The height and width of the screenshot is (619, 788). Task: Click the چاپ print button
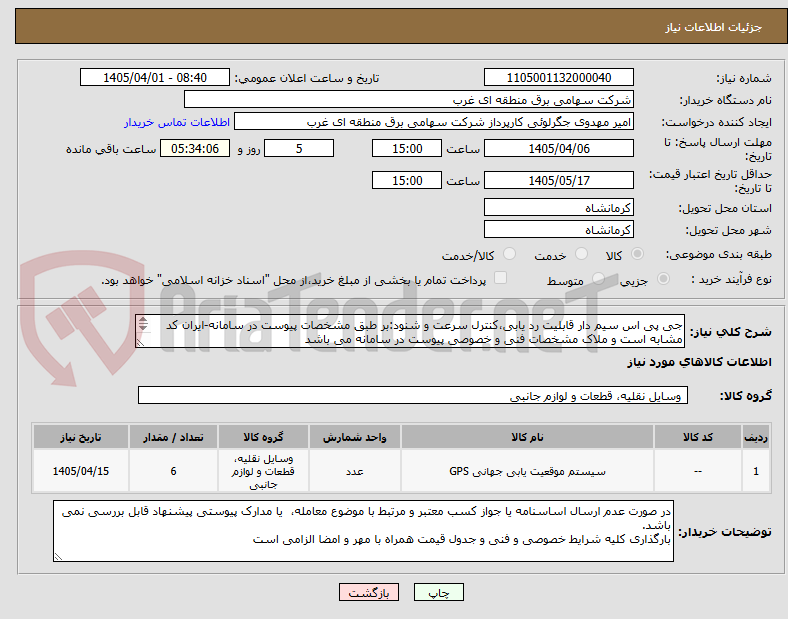[439, 592]
